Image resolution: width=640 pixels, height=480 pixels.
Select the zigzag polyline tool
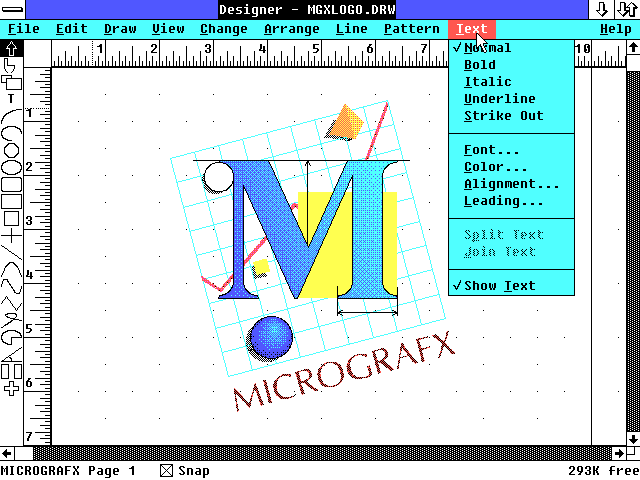[11, 303]
